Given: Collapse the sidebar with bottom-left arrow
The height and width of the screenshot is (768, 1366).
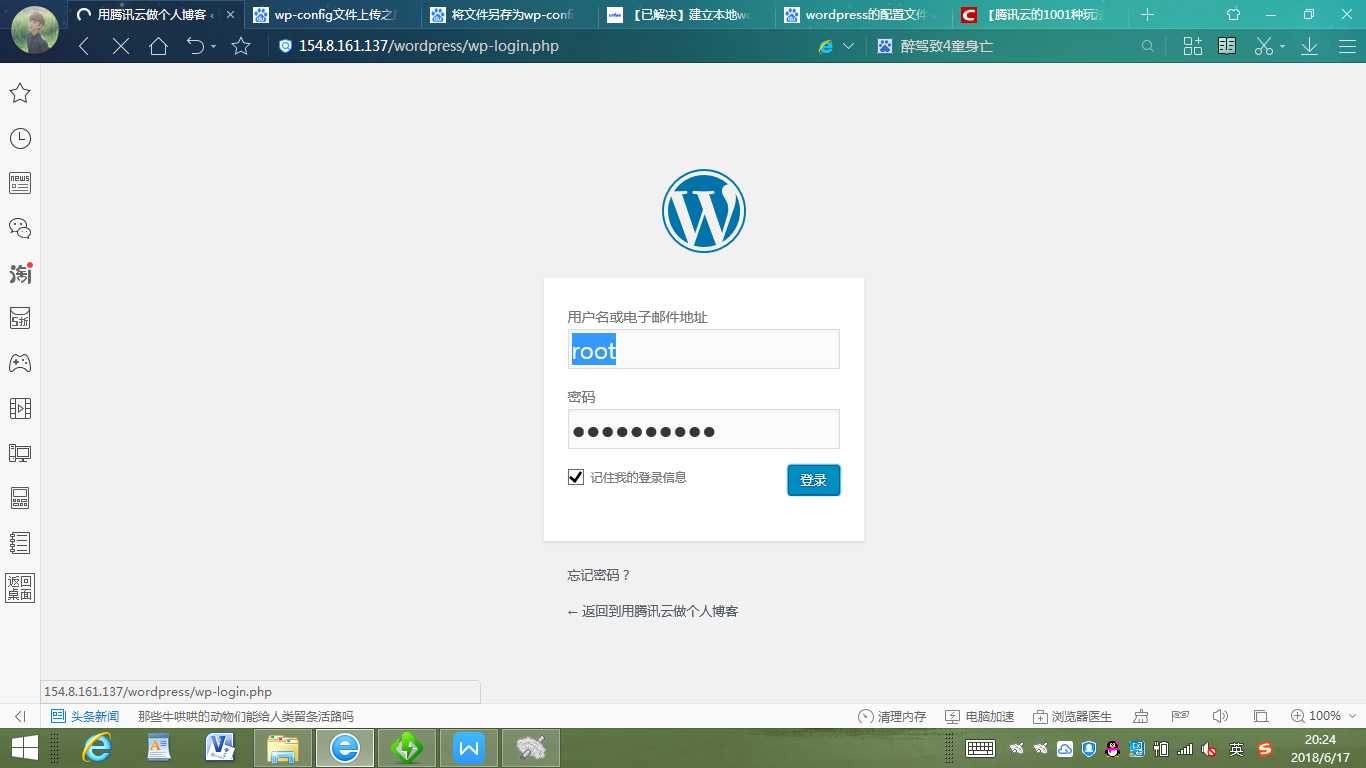Looking at the screenshot, I should coord(19,716).
